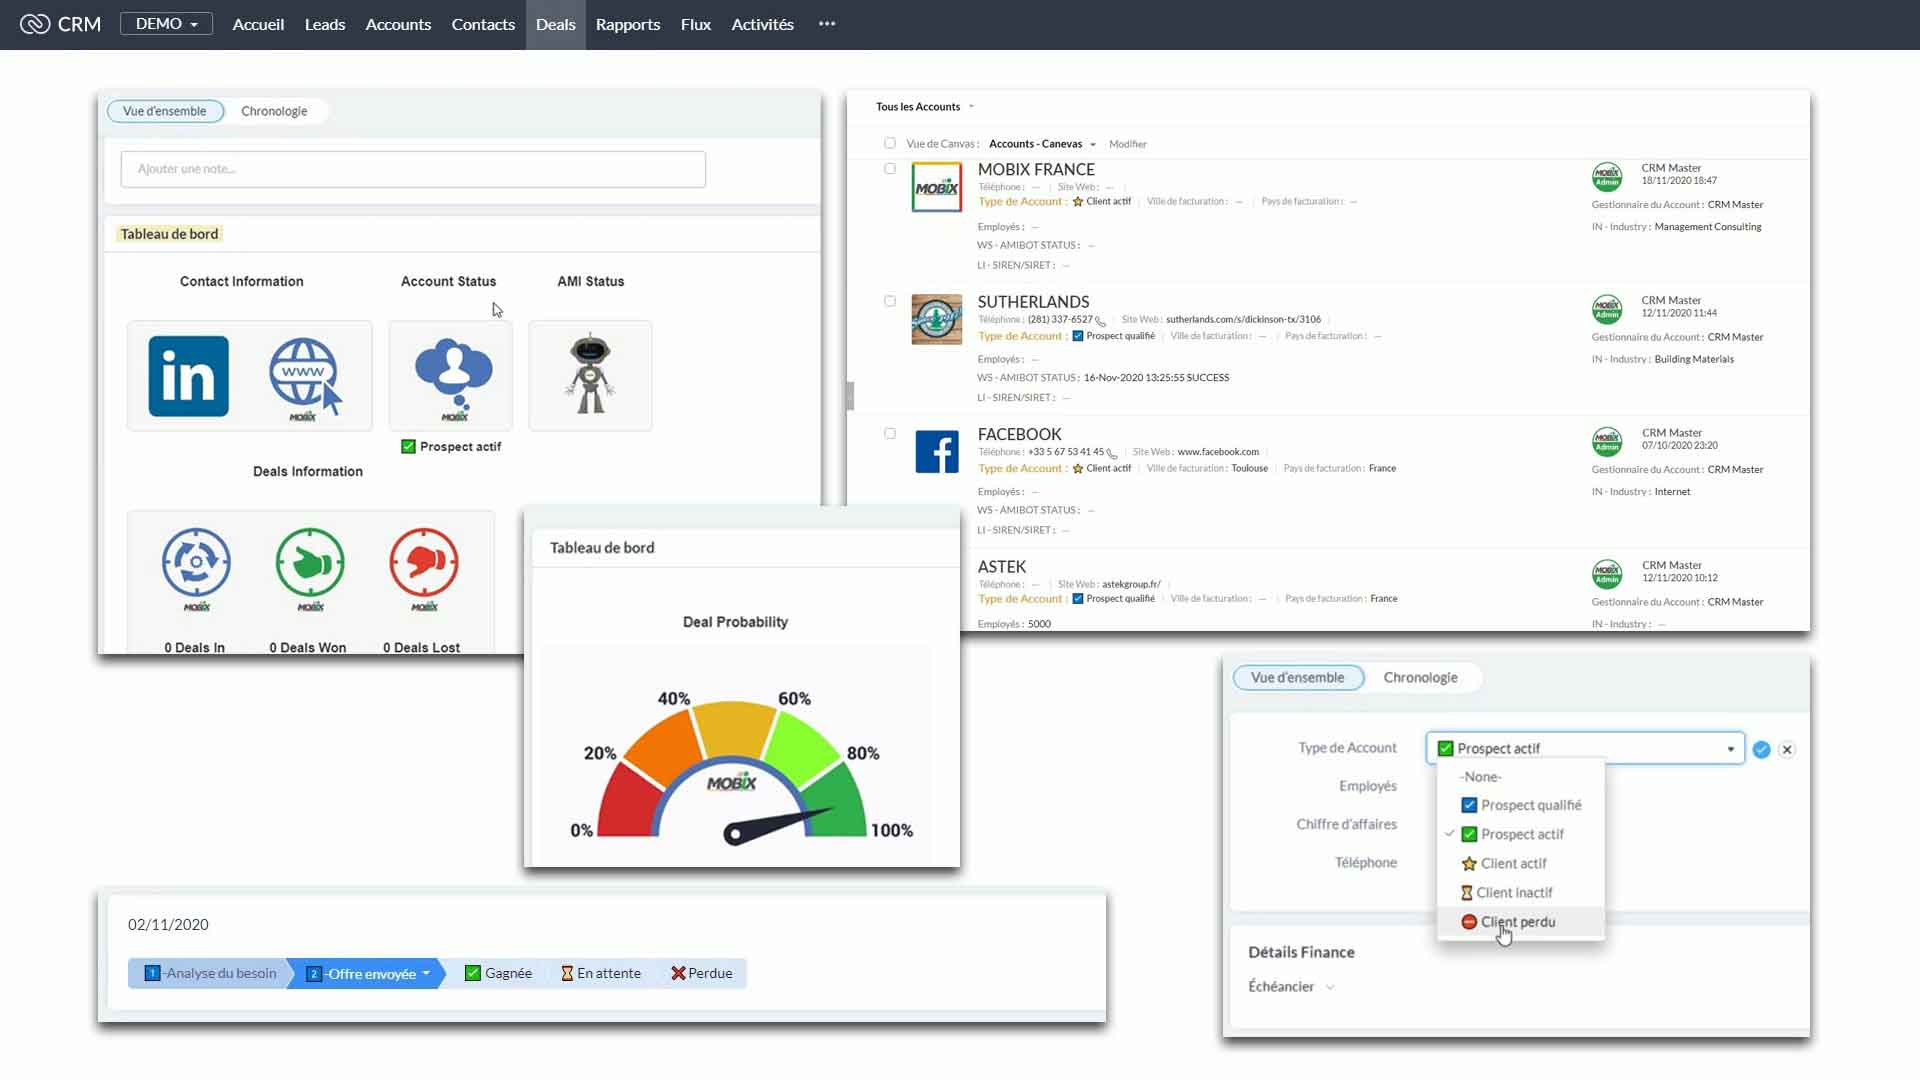Open the website globe contact icon

[305, 378]
